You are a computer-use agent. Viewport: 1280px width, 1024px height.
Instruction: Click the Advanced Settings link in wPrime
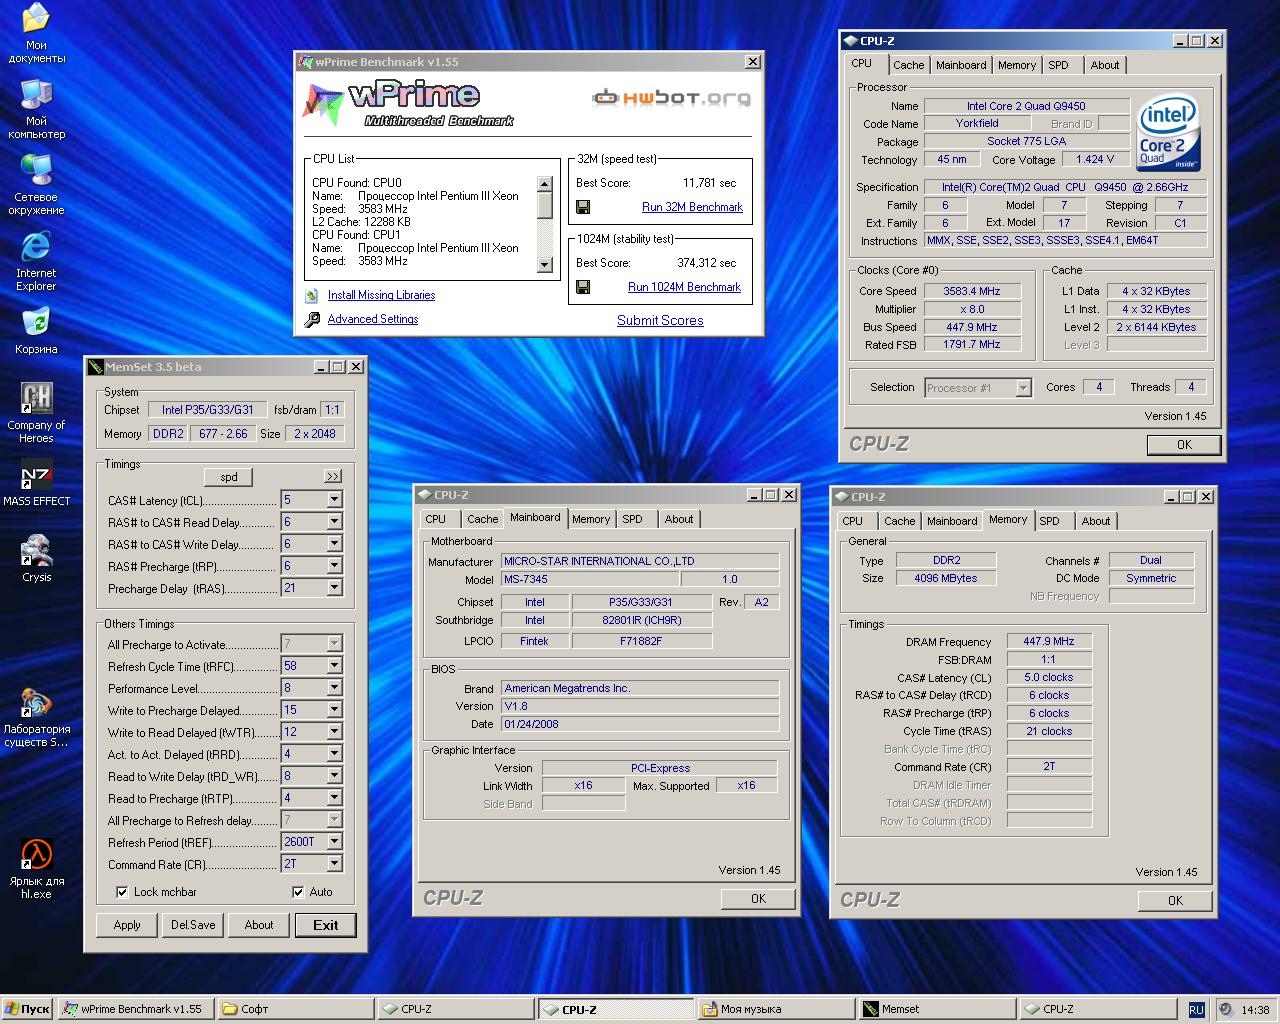373,319
